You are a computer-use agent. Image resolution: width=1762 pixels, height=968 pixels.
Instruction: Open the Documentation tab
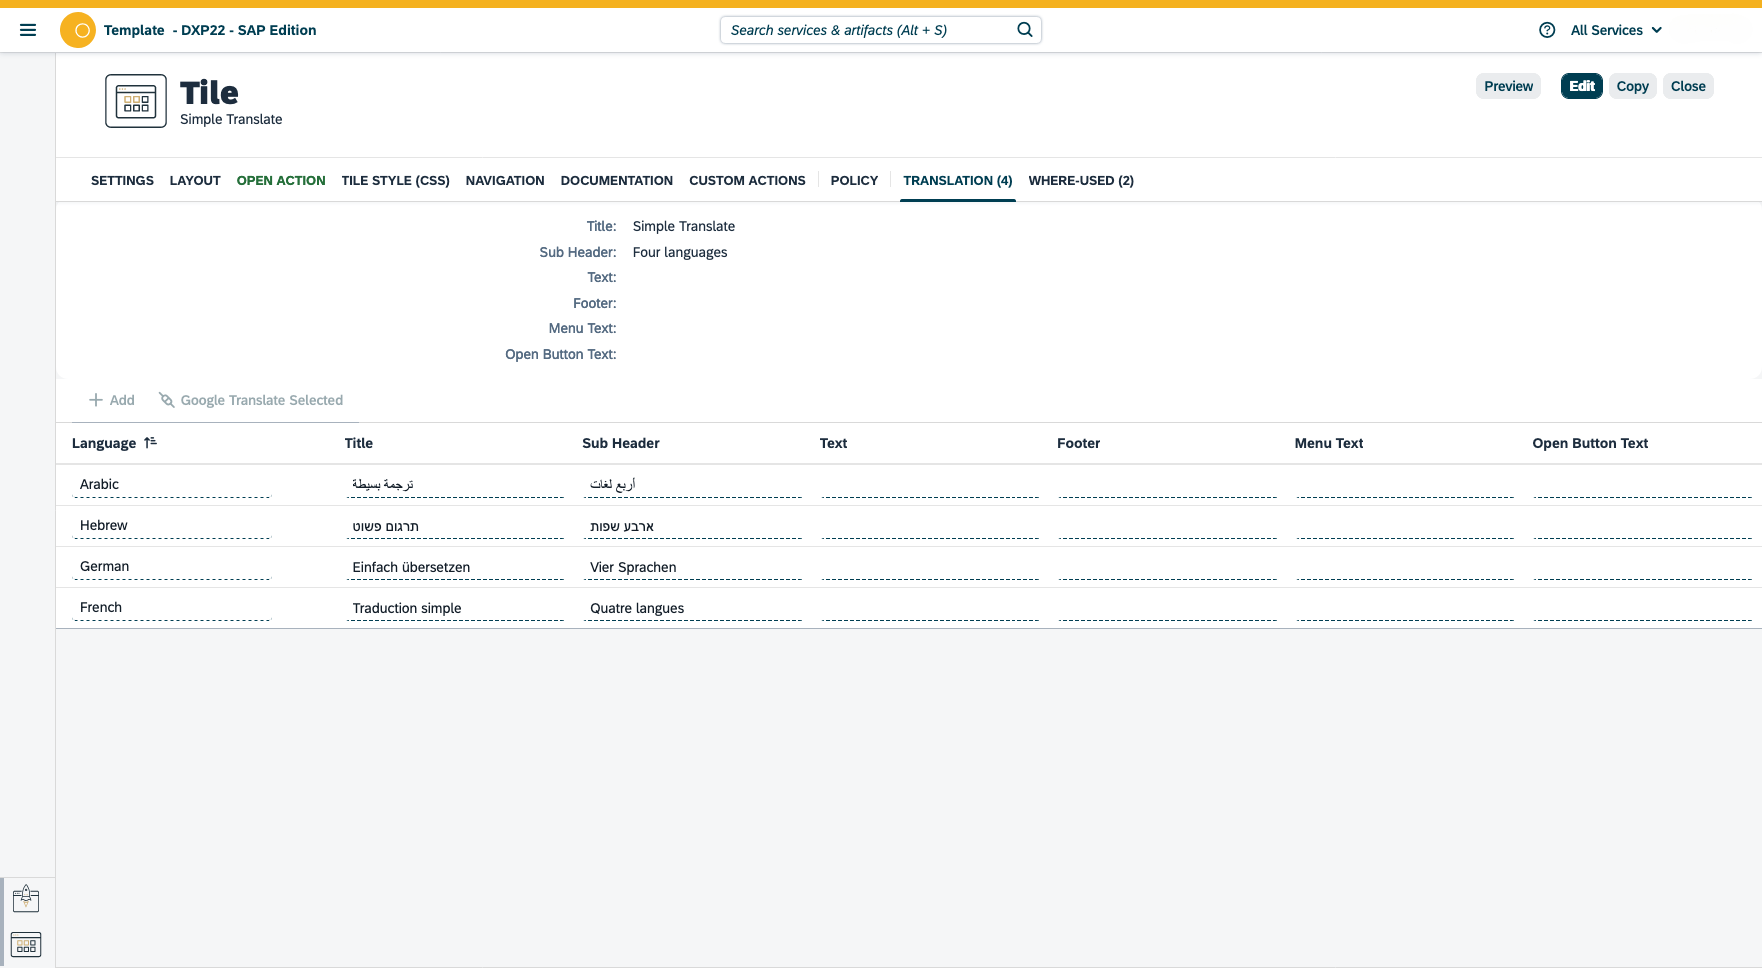click(617, 181)
